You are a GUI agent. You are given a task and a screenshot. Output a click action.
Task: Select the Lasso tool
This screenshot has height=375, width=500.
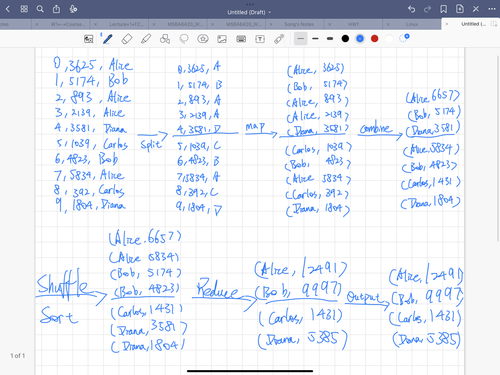pos(184,39)
